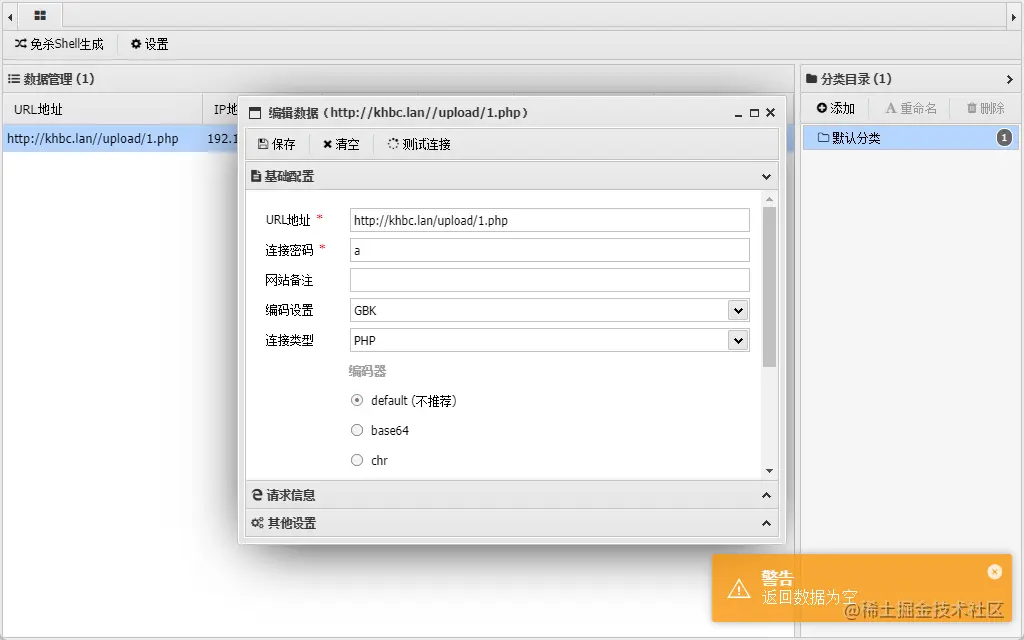Click the 重命名 rename button
The height and width of the screenshot is (640, 1024).
click(910, 108)
